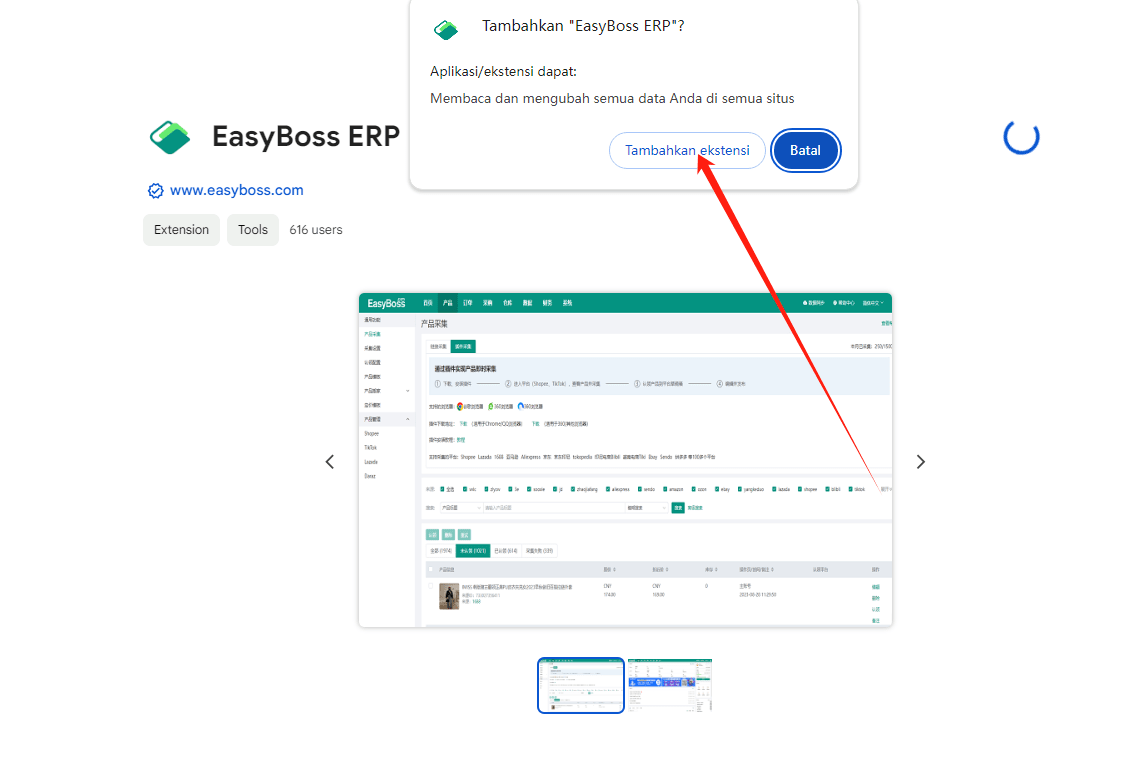Open the www.easyboss.com link
The width and height of the screenshot is (1132, 772).
[236, 190]
